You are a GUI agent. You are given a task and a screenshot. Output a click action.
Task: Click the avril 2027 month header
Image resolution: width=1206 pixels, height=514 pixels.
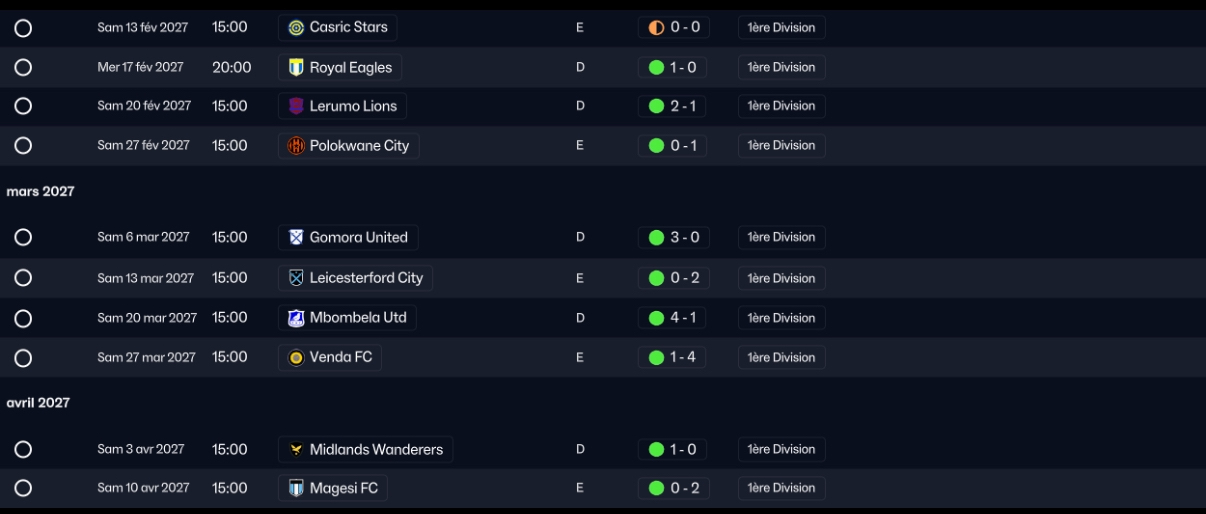pos(38,403)
